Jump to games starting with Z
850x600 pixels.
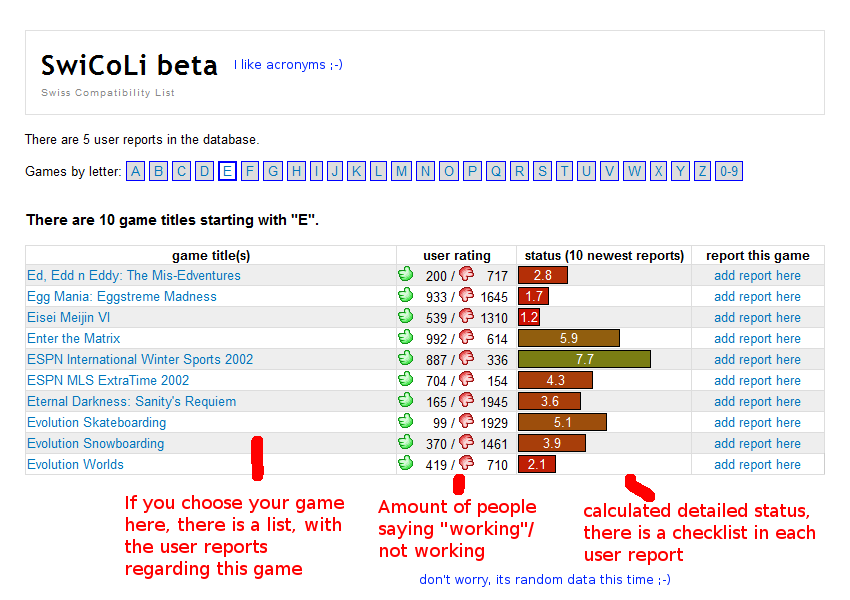(703, 171)
